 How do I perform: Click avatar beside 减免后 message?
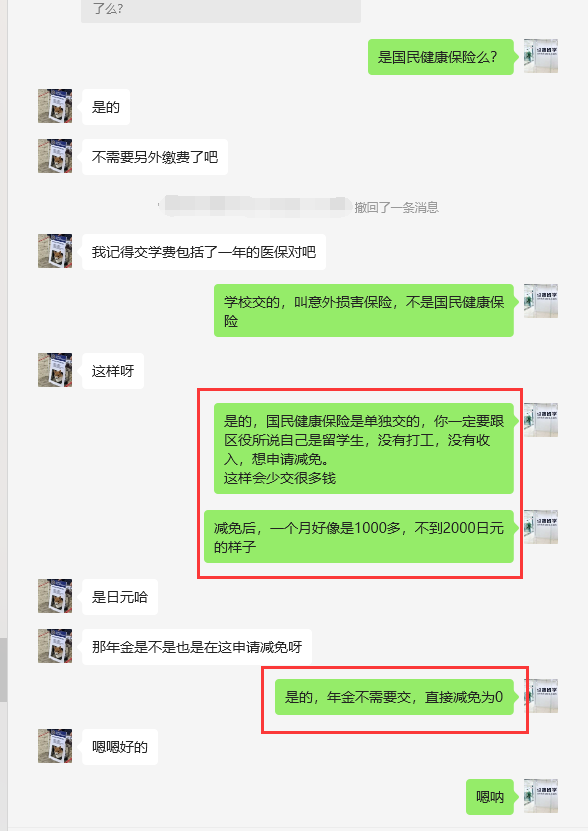pos(541,527)
